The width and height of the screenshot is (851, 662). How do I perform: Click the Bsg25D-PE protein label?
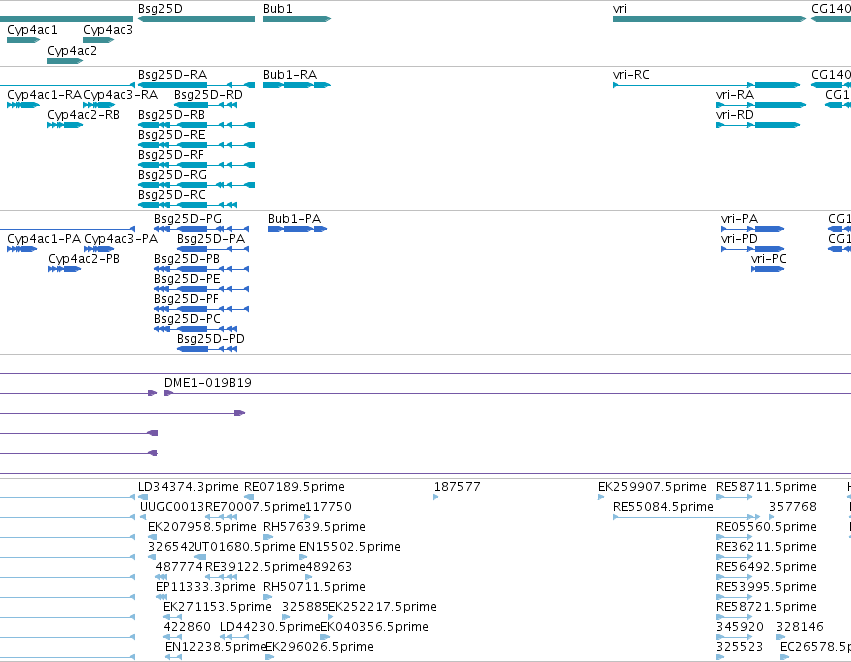[x=187, y=279]
